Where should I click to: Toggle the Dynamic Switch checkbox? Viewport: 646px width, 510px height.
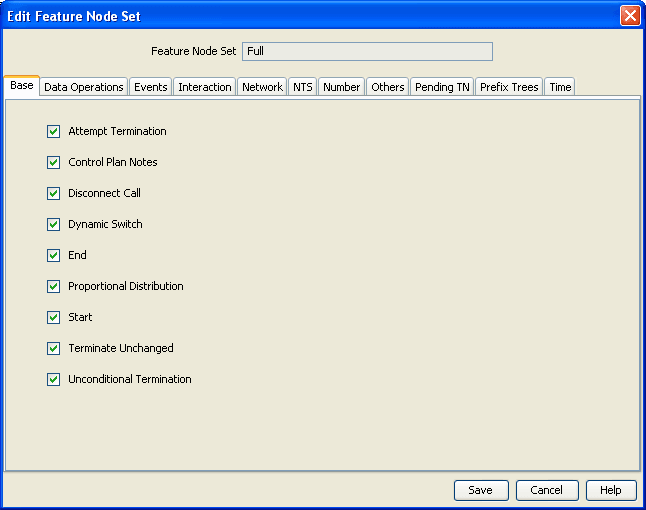54,225
